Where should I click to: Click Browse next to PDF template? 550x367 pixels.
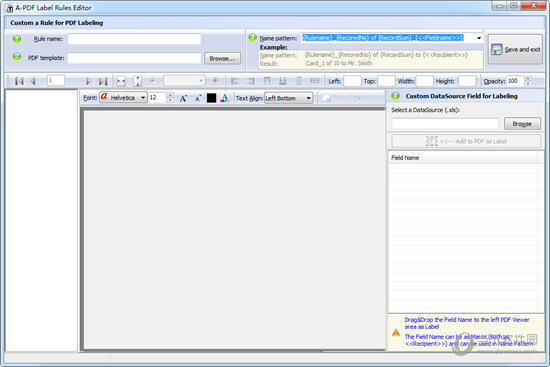(x=222, y=59)
